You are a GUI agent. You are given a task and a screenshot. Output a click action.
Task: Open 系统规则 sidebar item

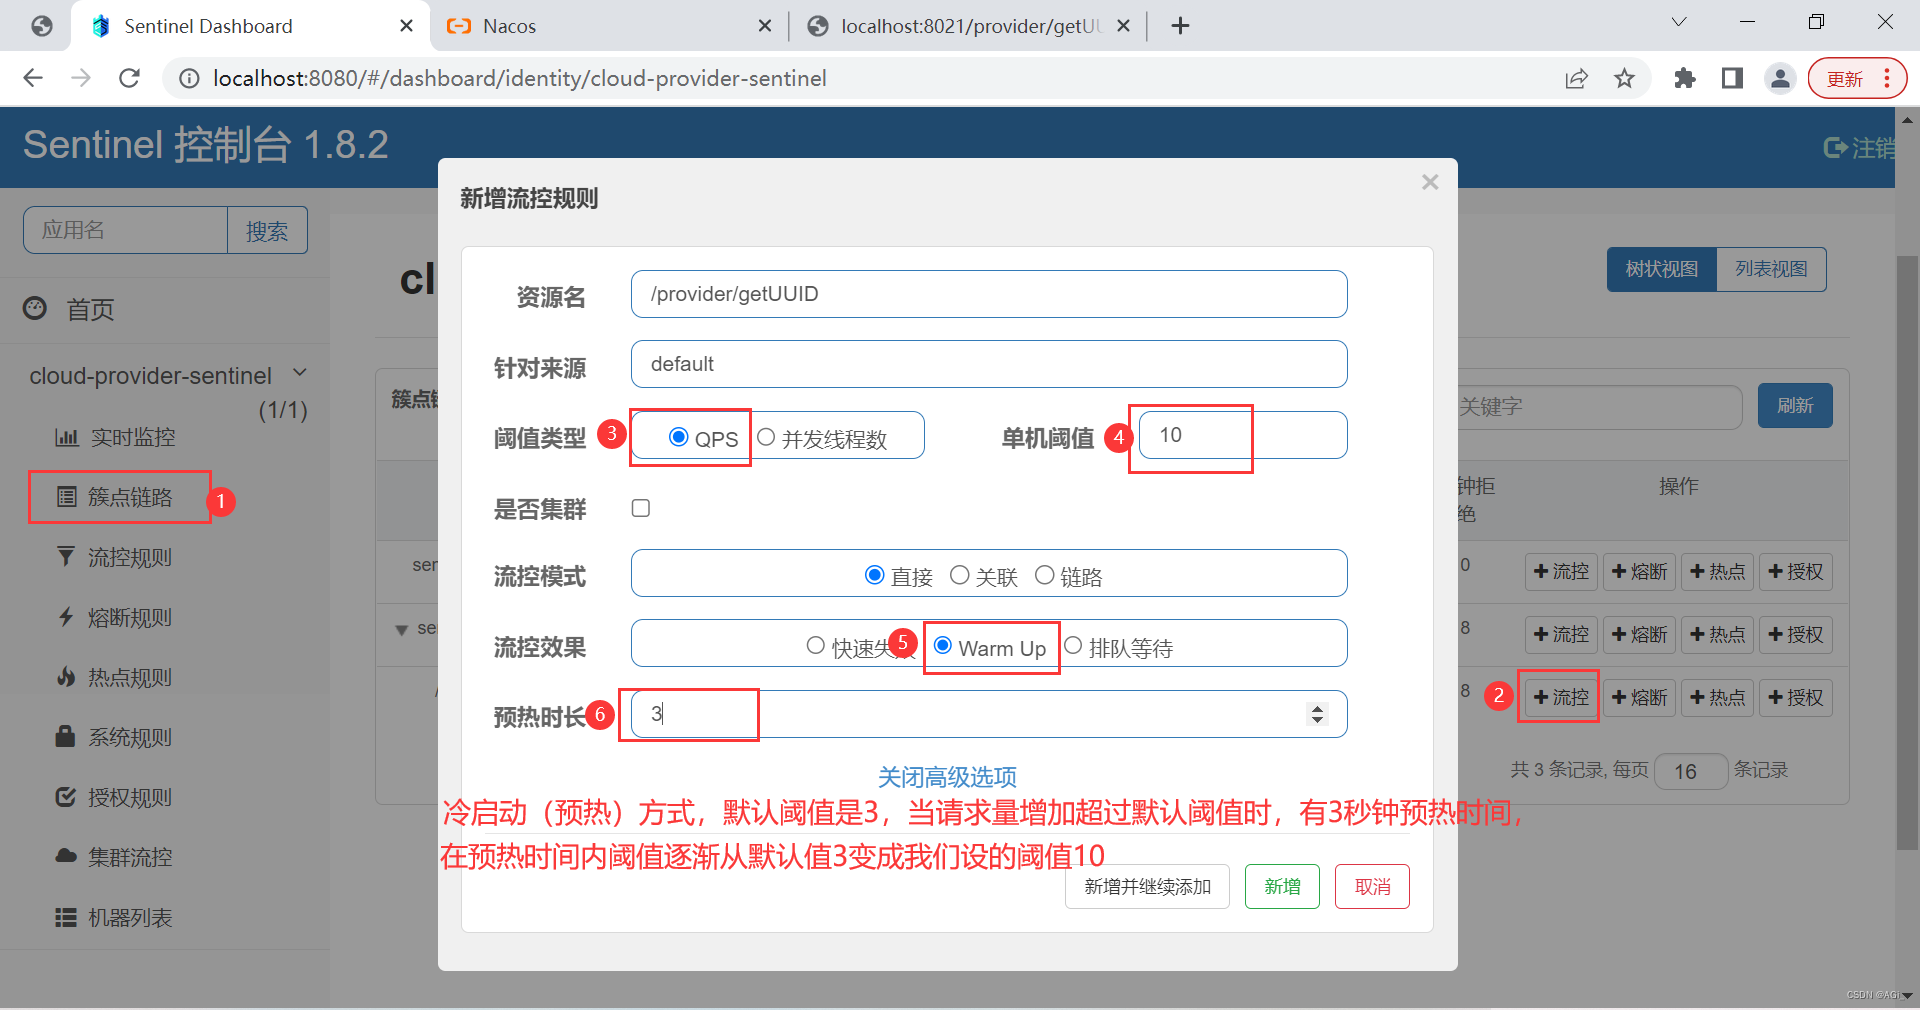point(116,737)
